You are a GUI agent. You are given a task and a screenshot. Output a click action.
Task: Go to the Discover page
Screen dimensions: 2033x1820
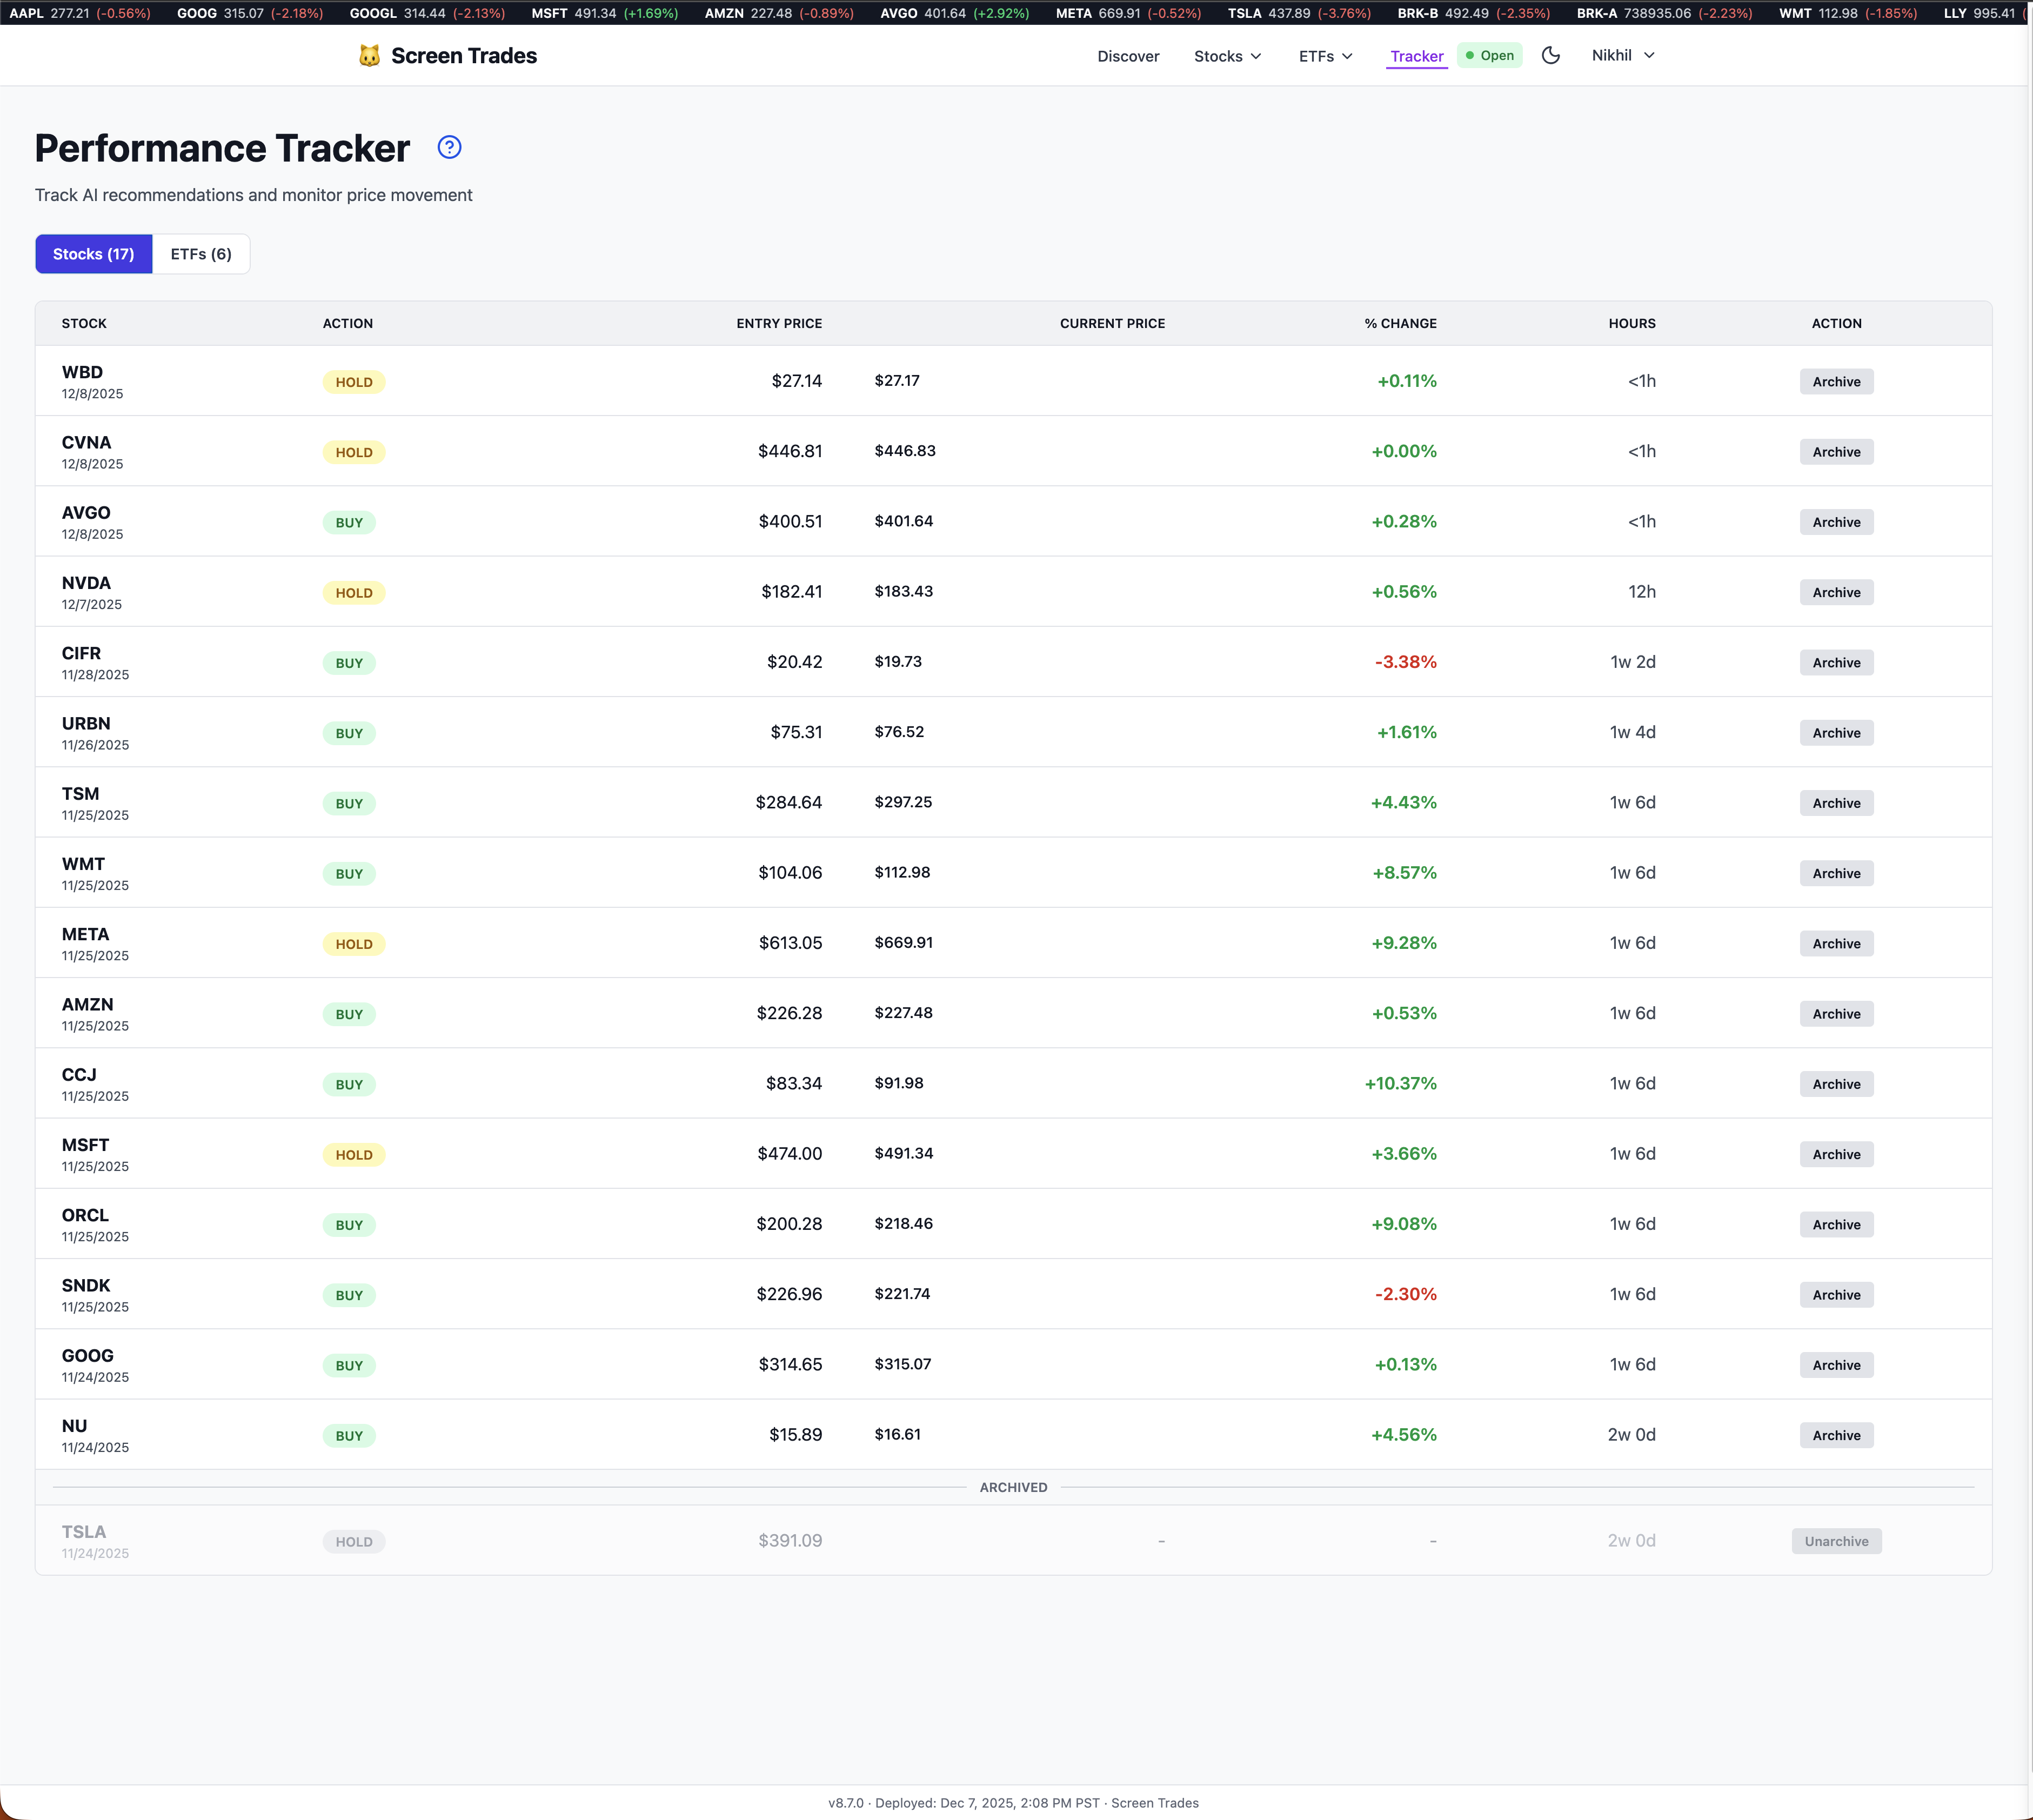(x=1128, y=56)
